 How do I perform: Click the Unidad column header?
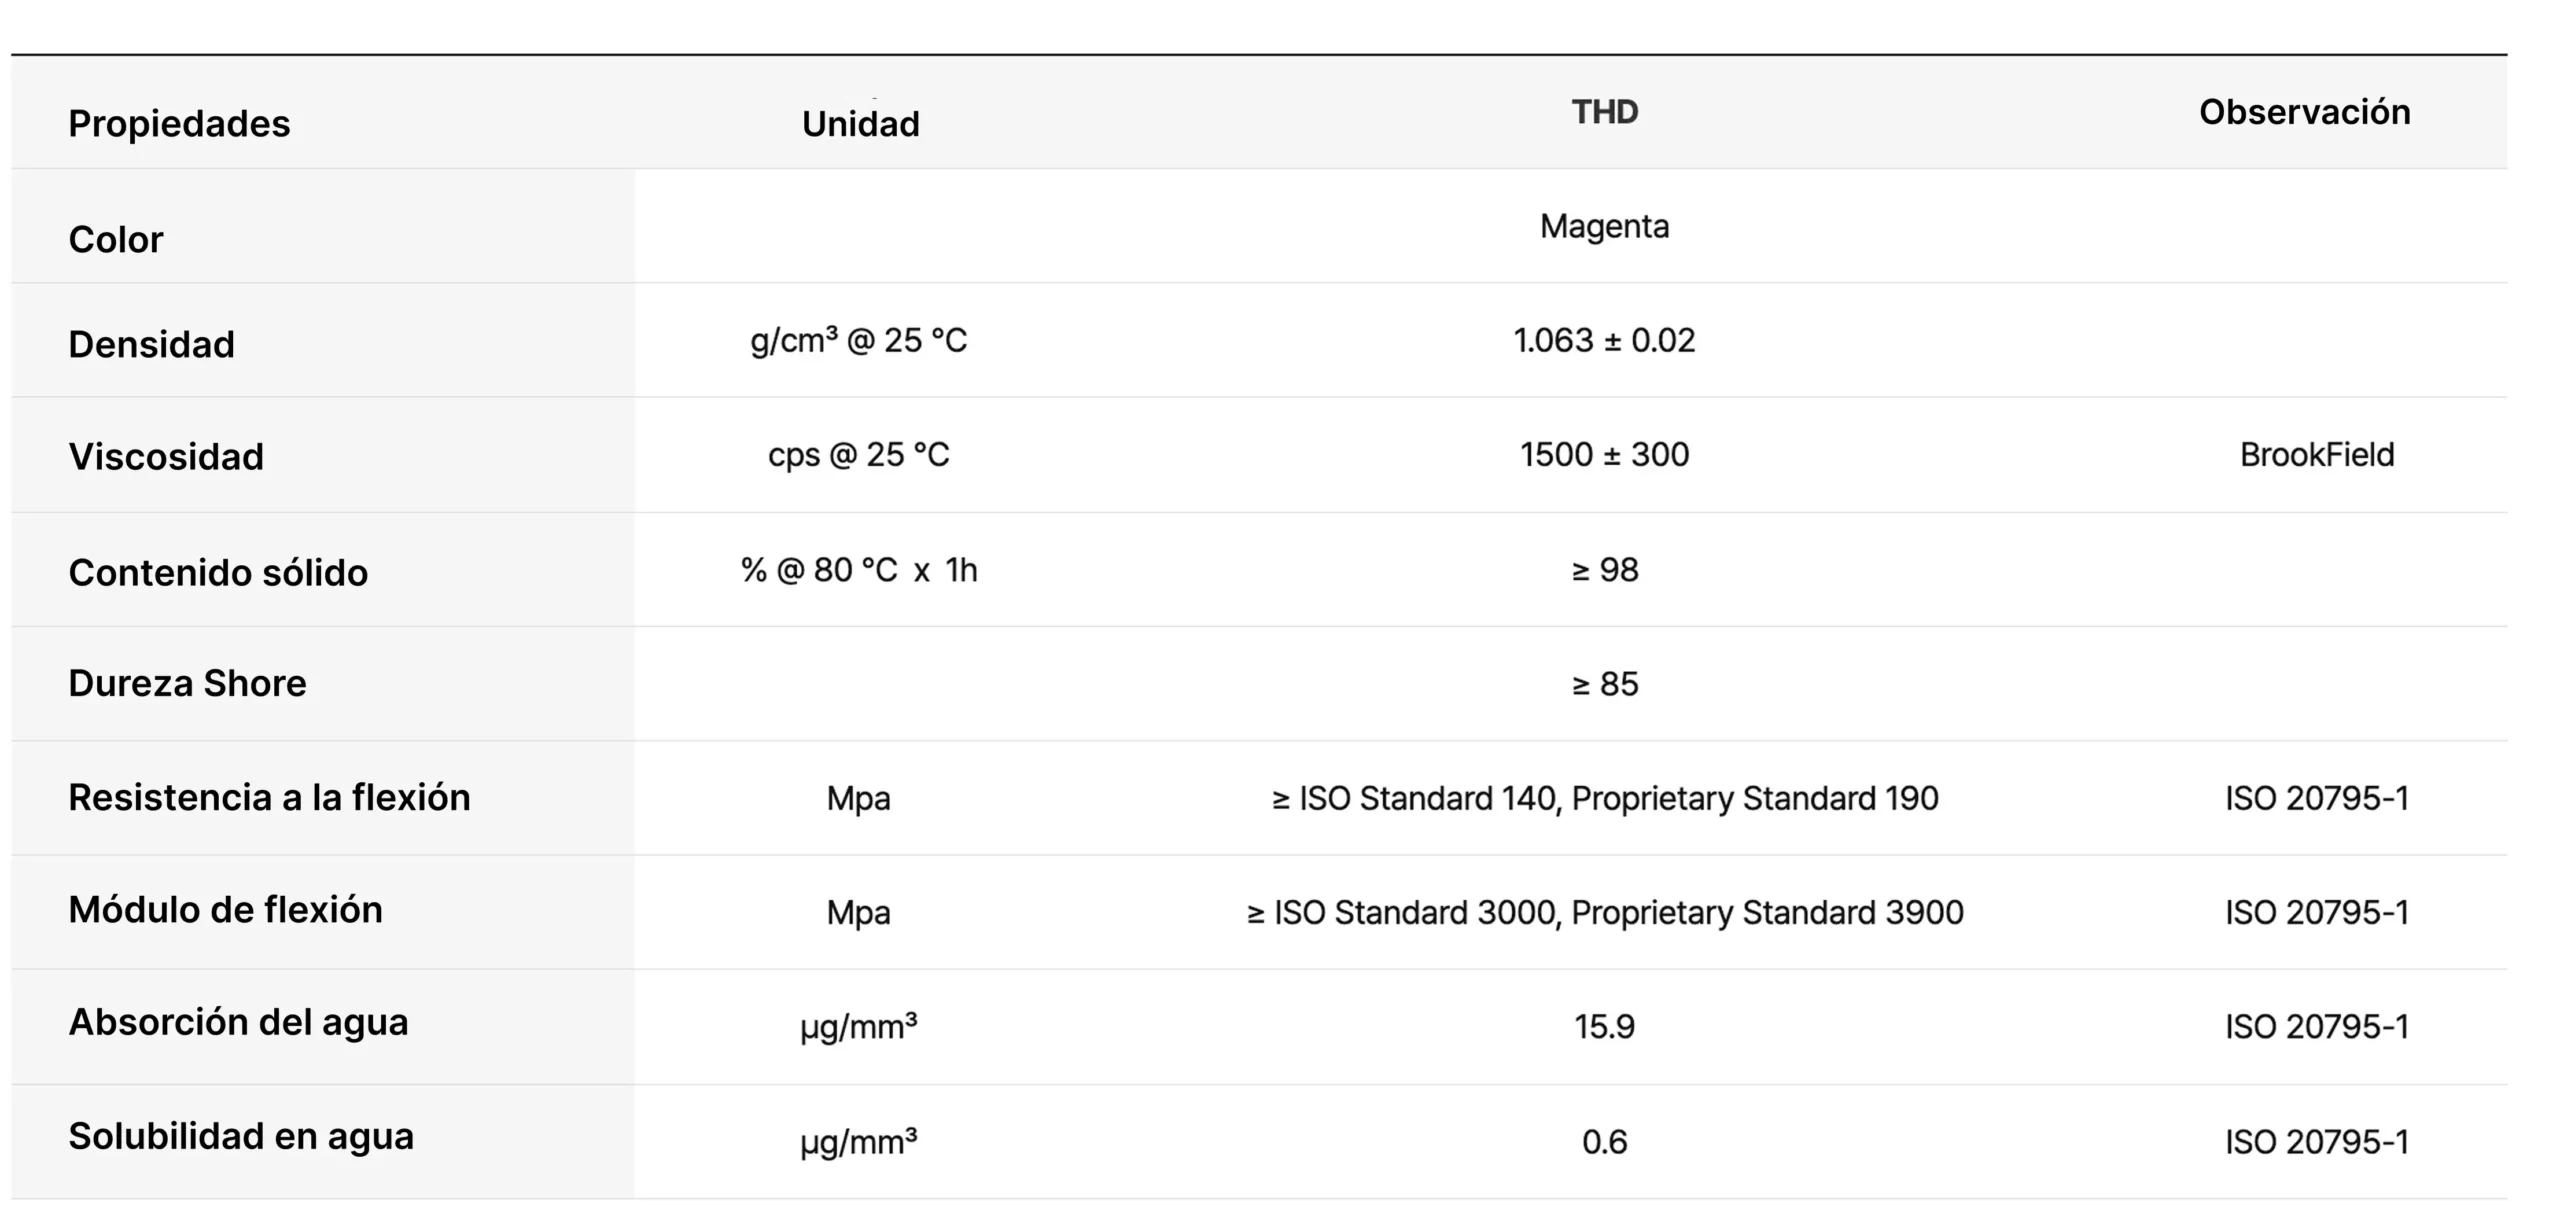[x=860, y=124]
